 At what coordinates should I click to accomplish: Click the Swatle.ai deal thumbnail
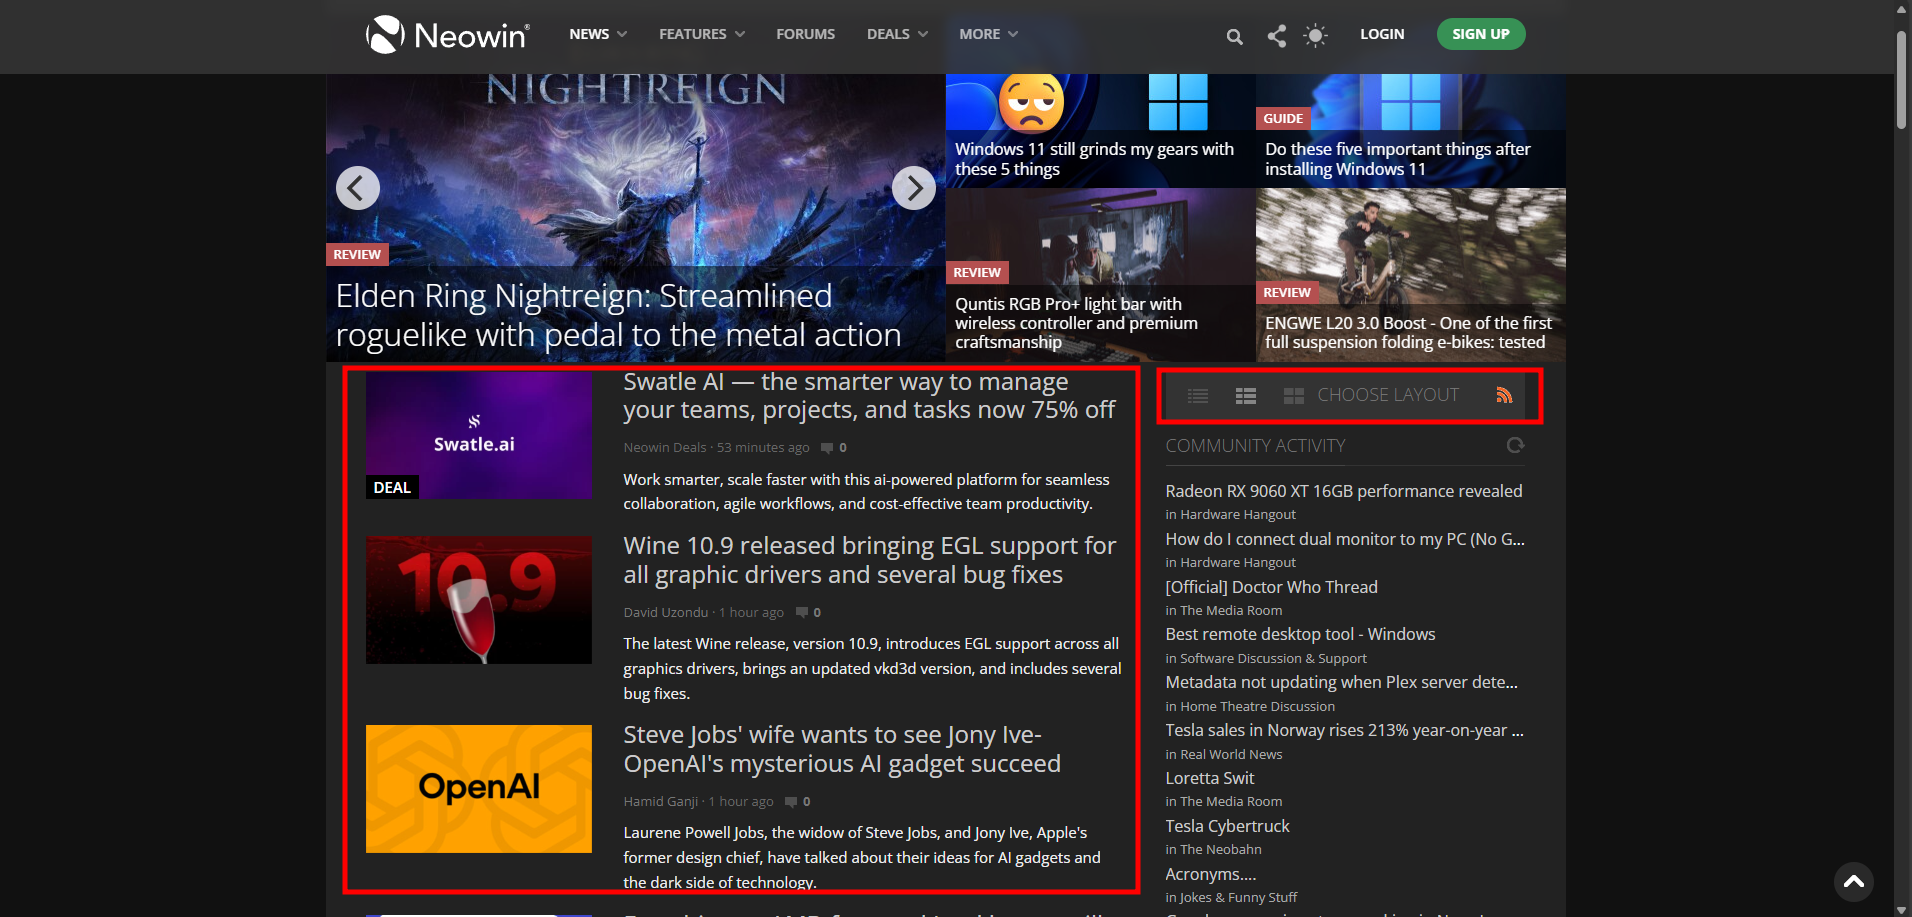(x=478, y=435)
